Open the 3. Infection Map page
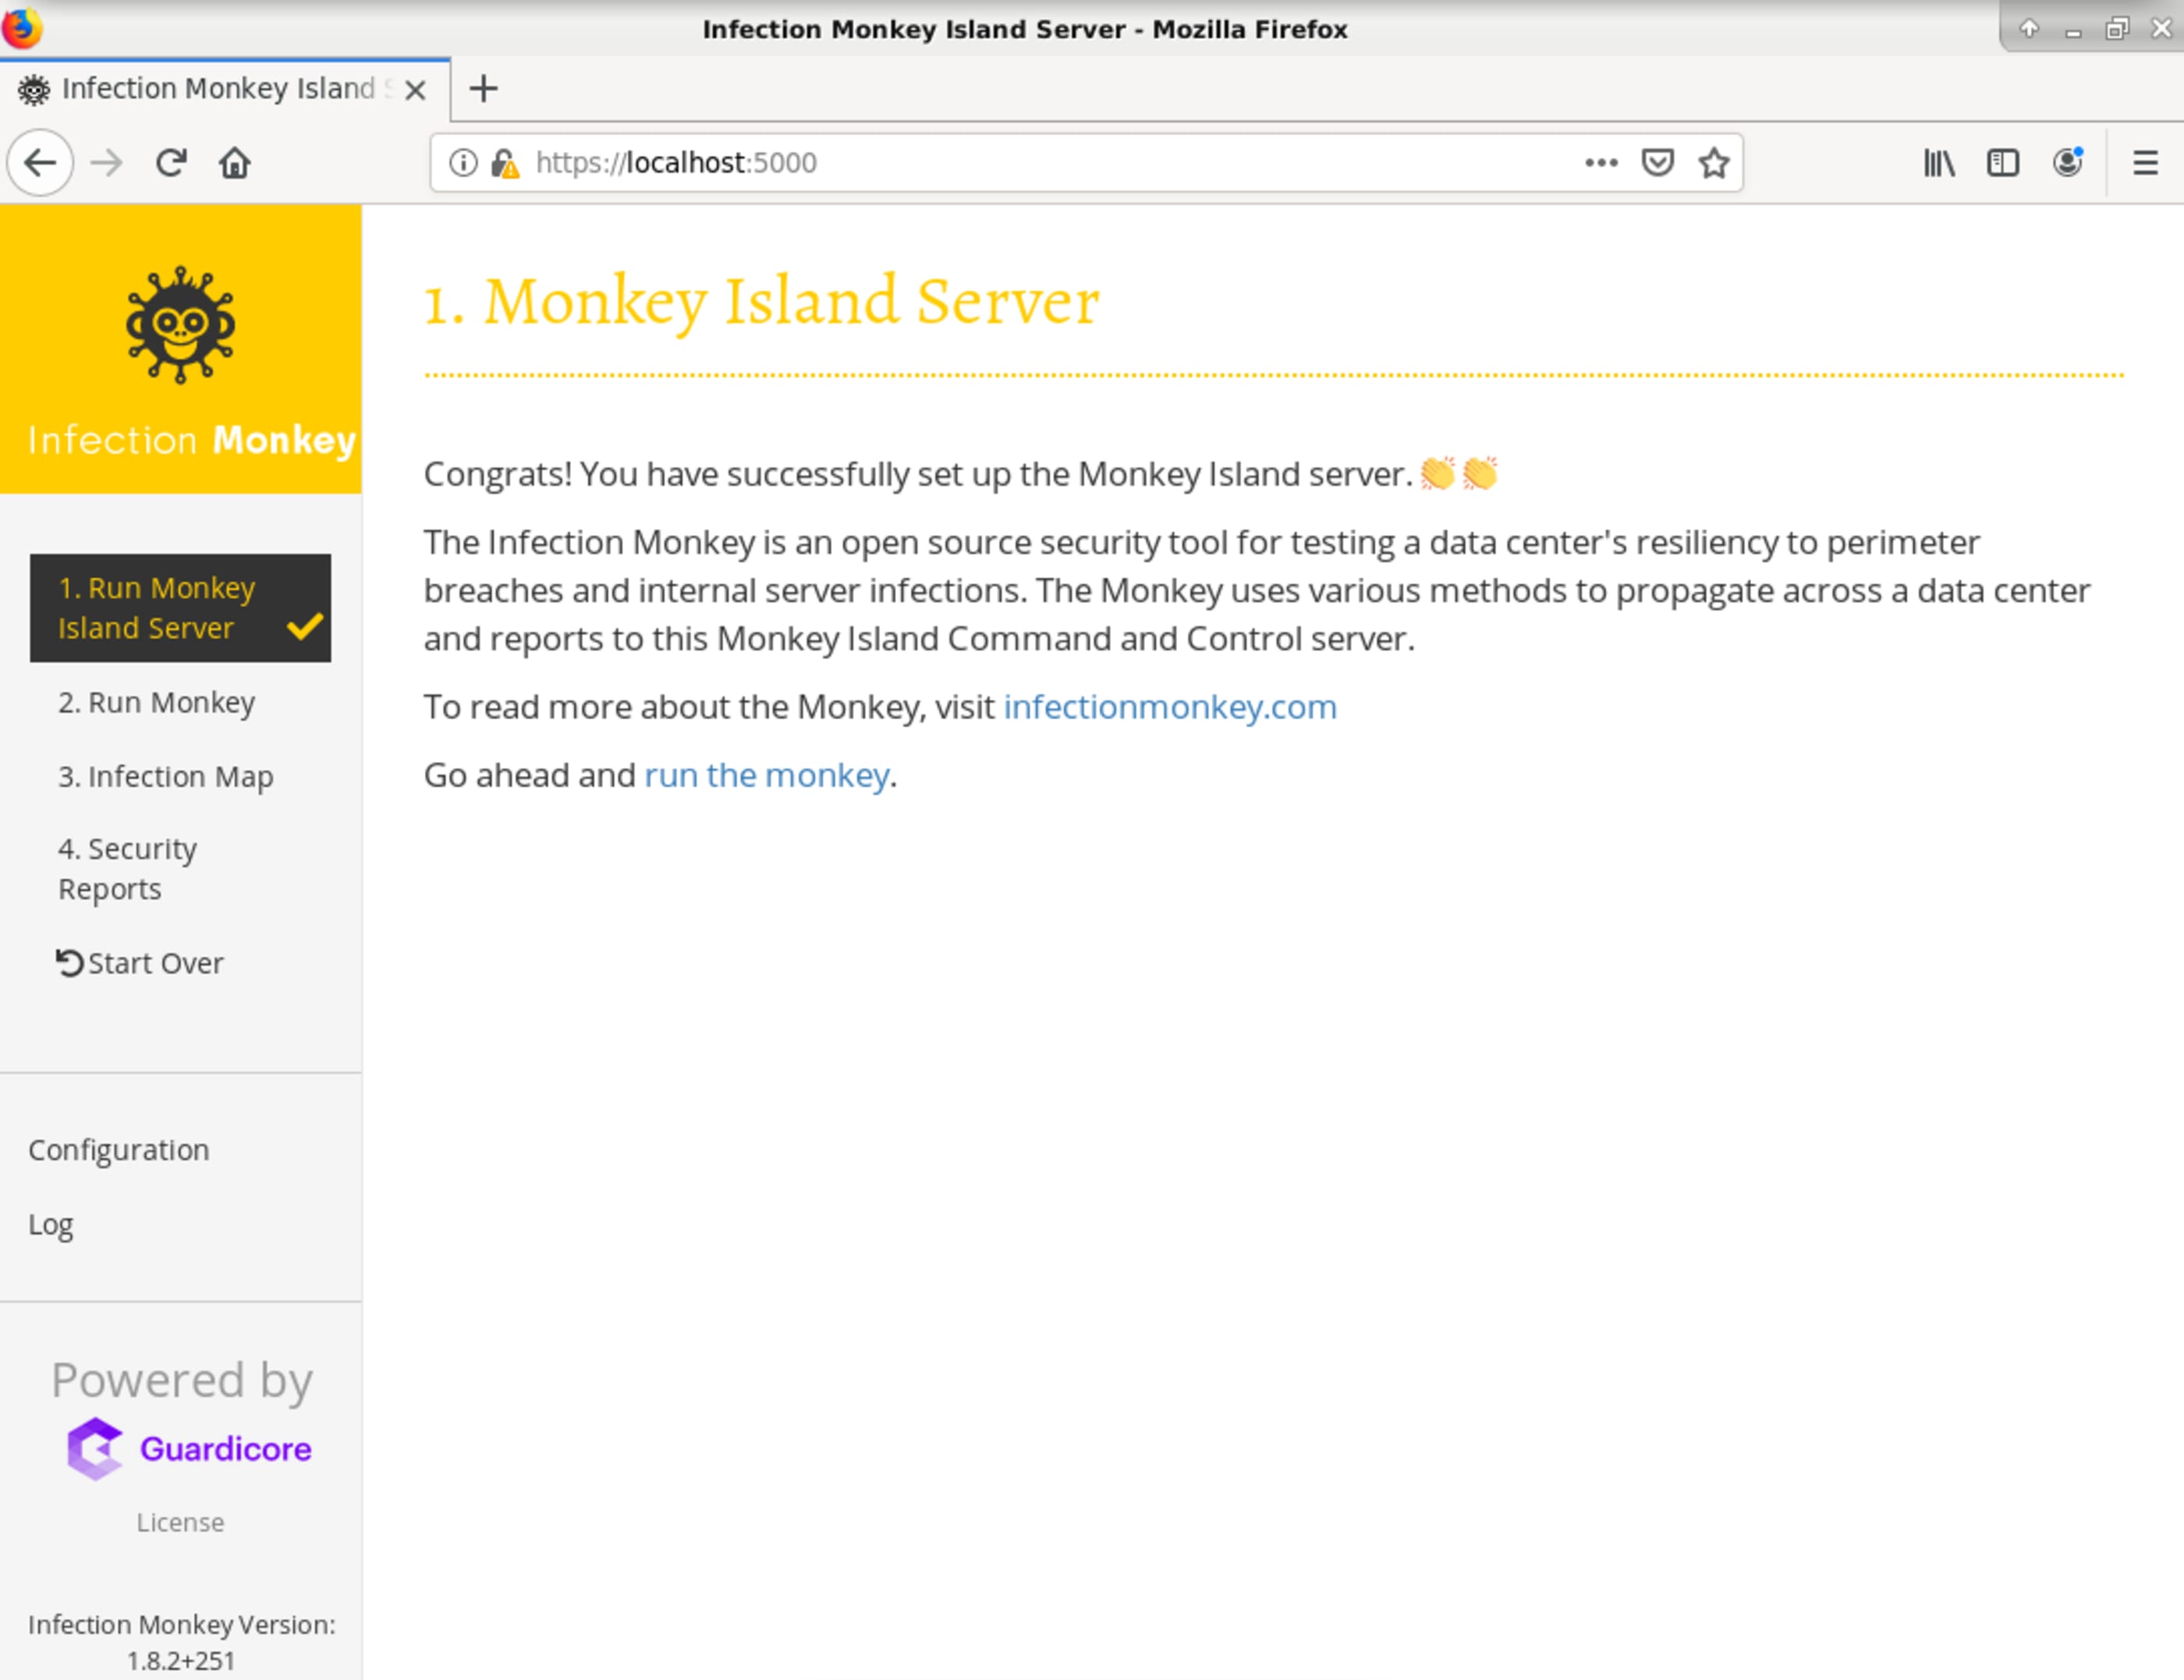The image size is (2184, 1680). click(166, 776)
